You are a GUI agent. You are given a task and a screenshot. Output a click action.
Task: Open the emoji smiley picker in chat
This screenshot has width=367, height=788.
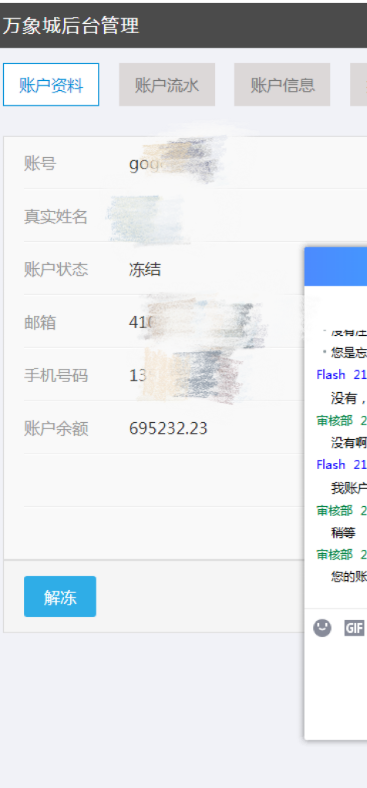point(322,628)
